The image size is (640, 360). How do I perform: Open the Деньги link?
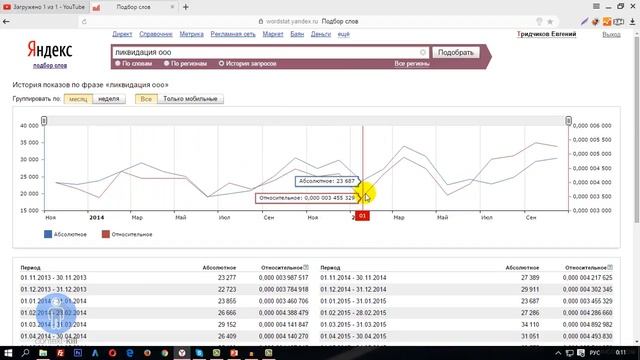click(x=321, y=34)
